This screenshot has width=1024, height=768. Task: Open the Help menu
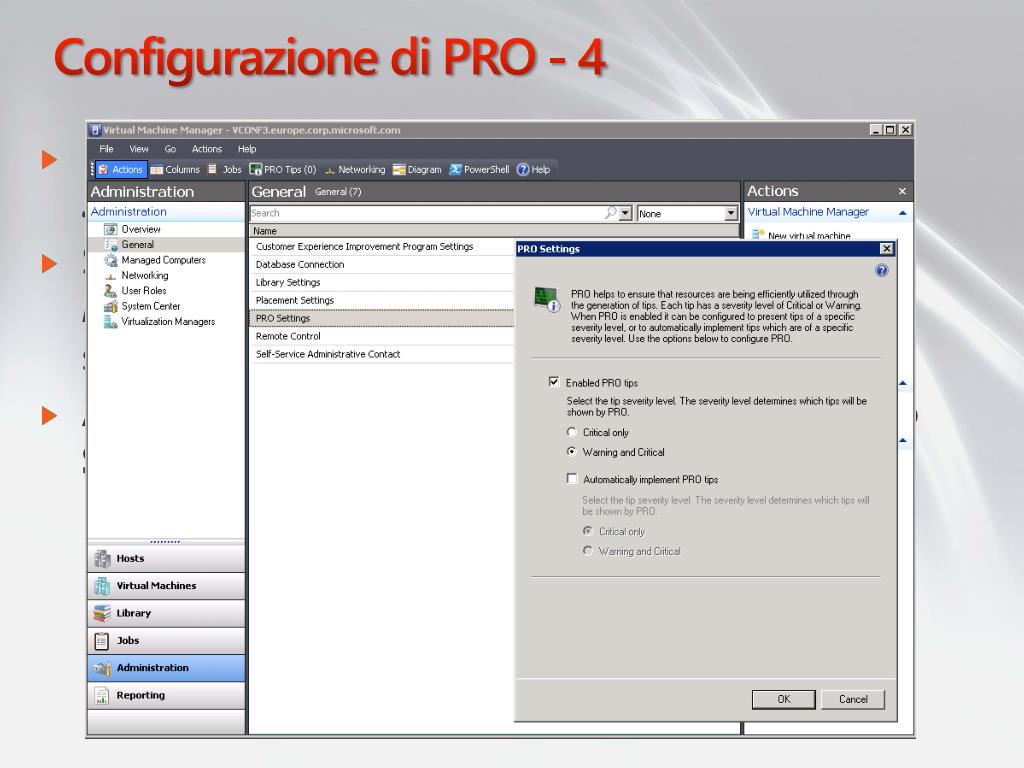[x=247, y=149]
